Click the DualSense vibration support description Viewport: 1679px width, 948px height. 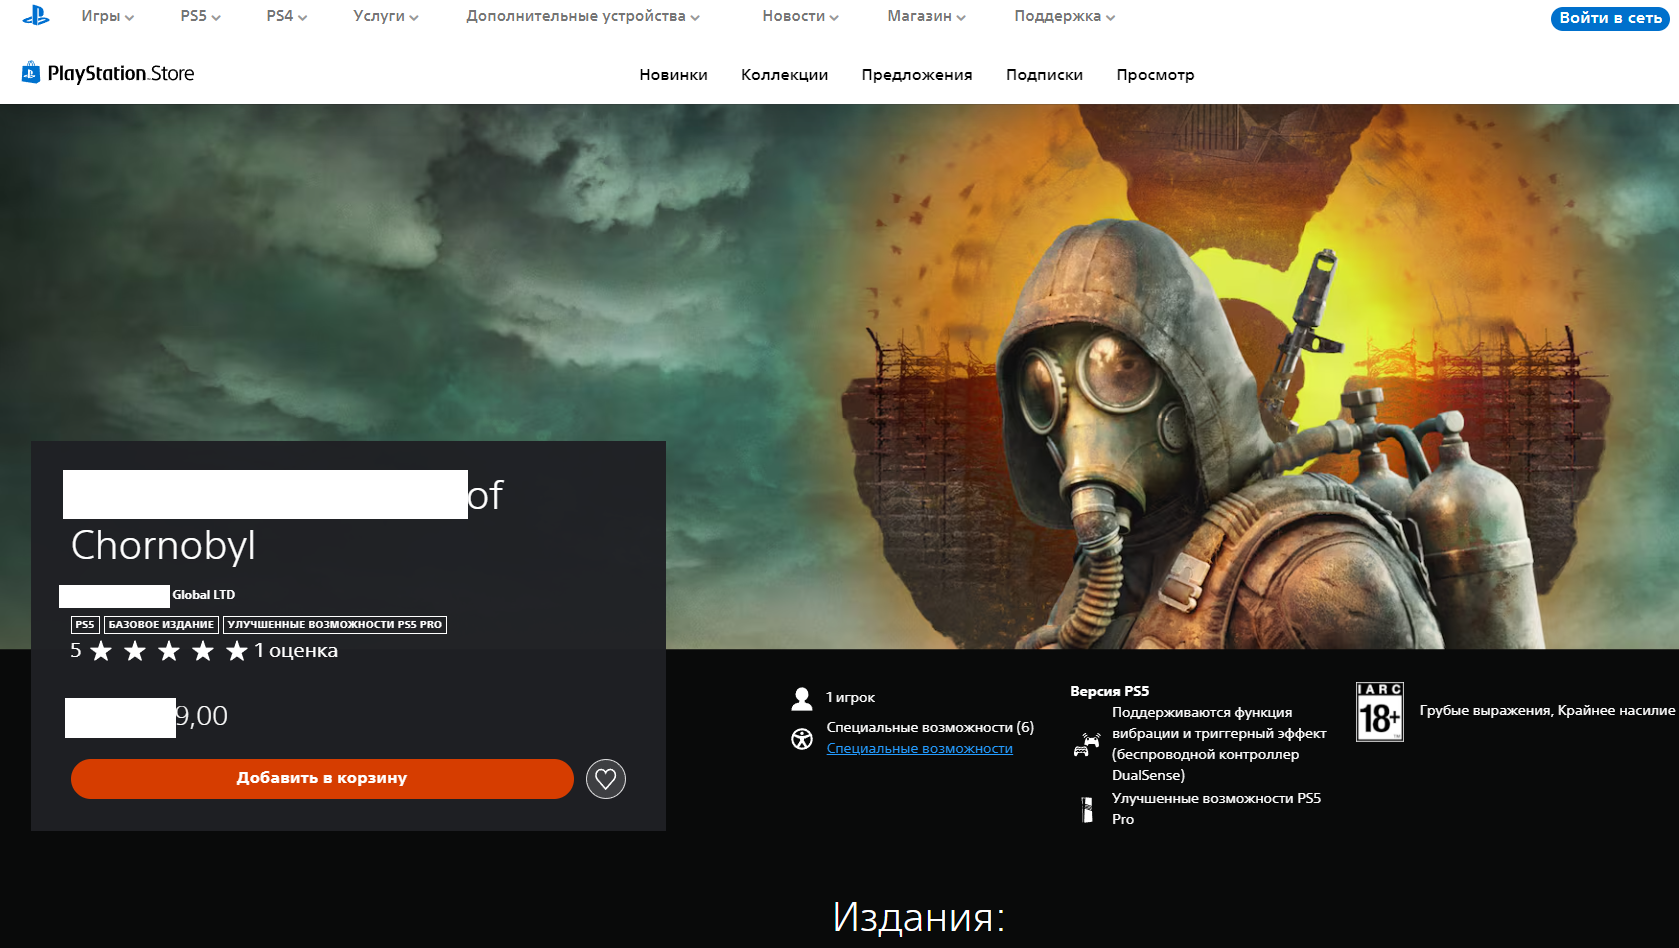click(1220, 744)
